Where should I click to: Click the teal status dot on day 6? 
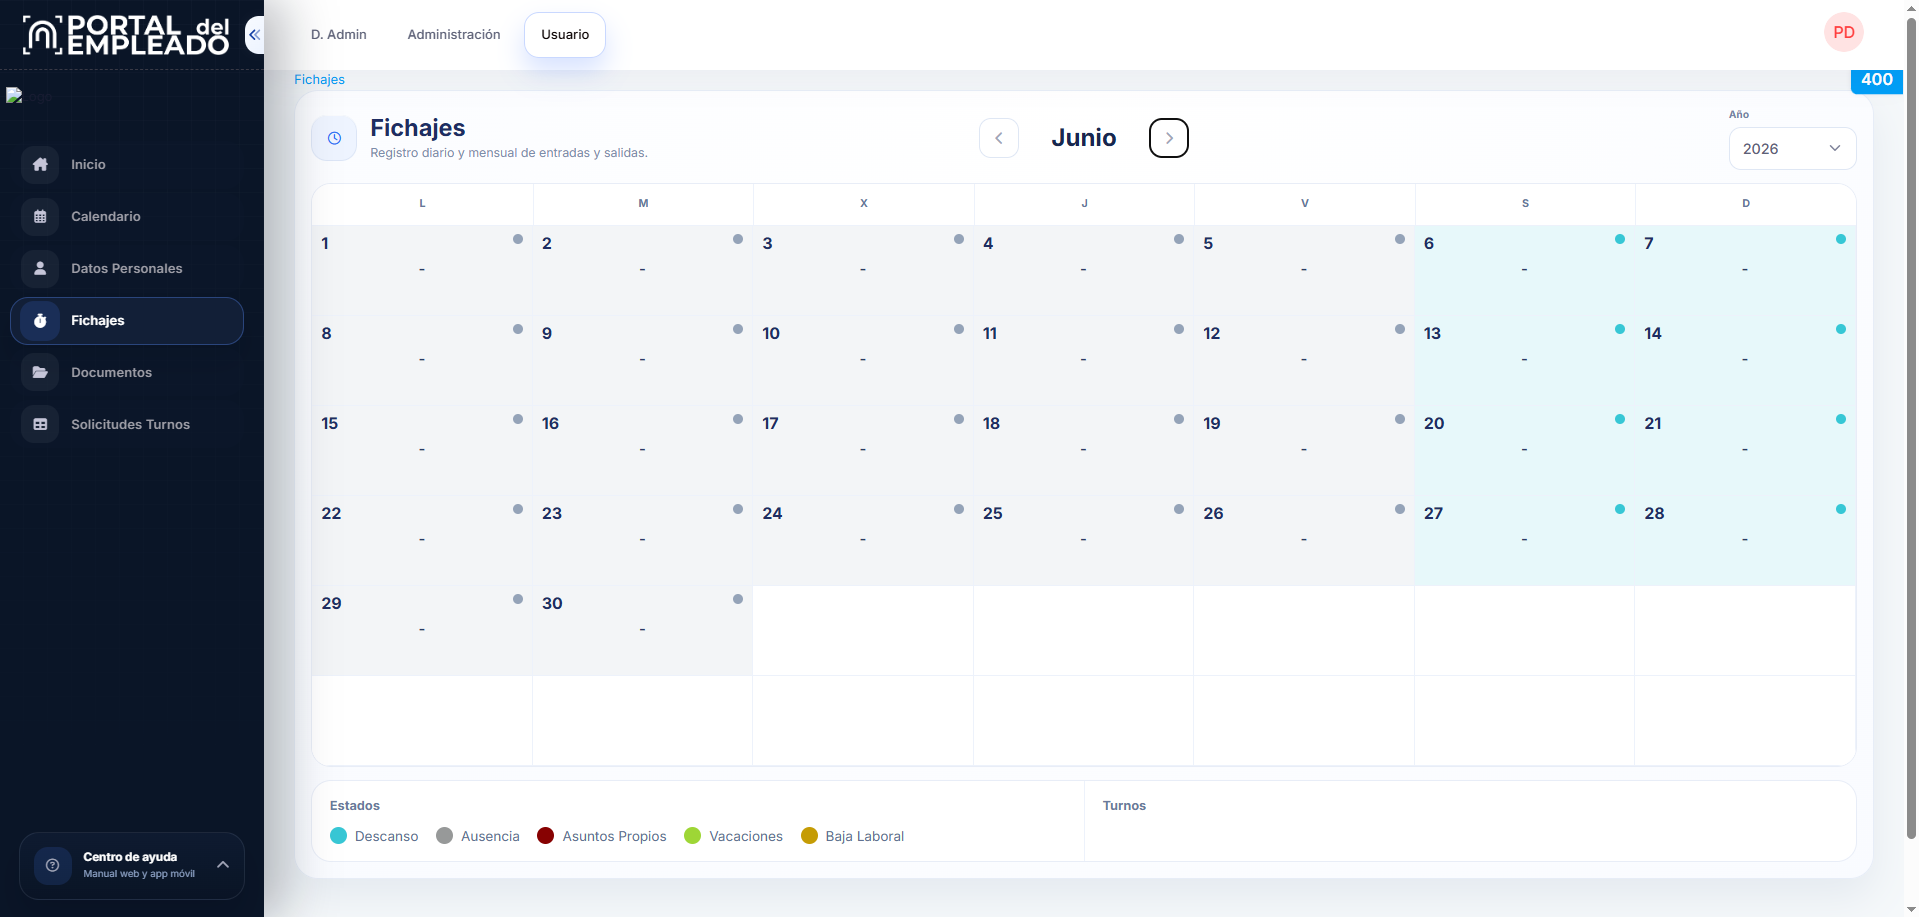click(x=1620, y=239)
